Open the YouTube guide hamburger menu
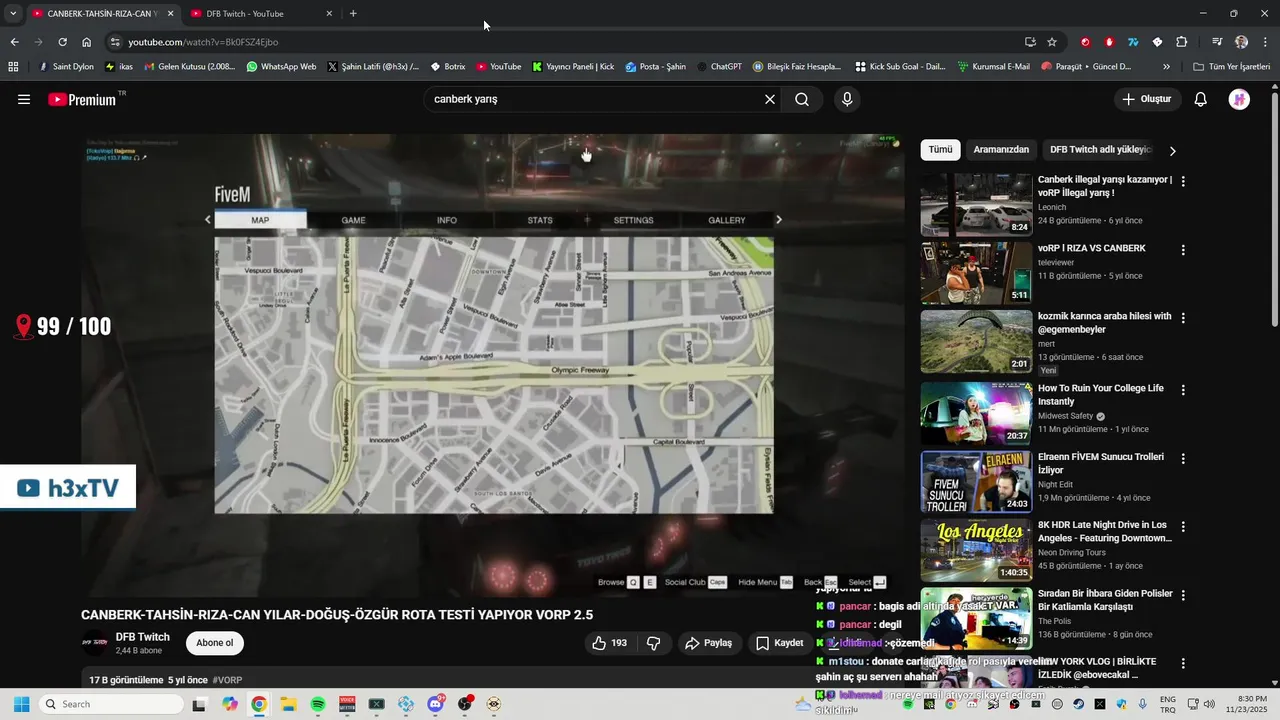 click(24, 99)
